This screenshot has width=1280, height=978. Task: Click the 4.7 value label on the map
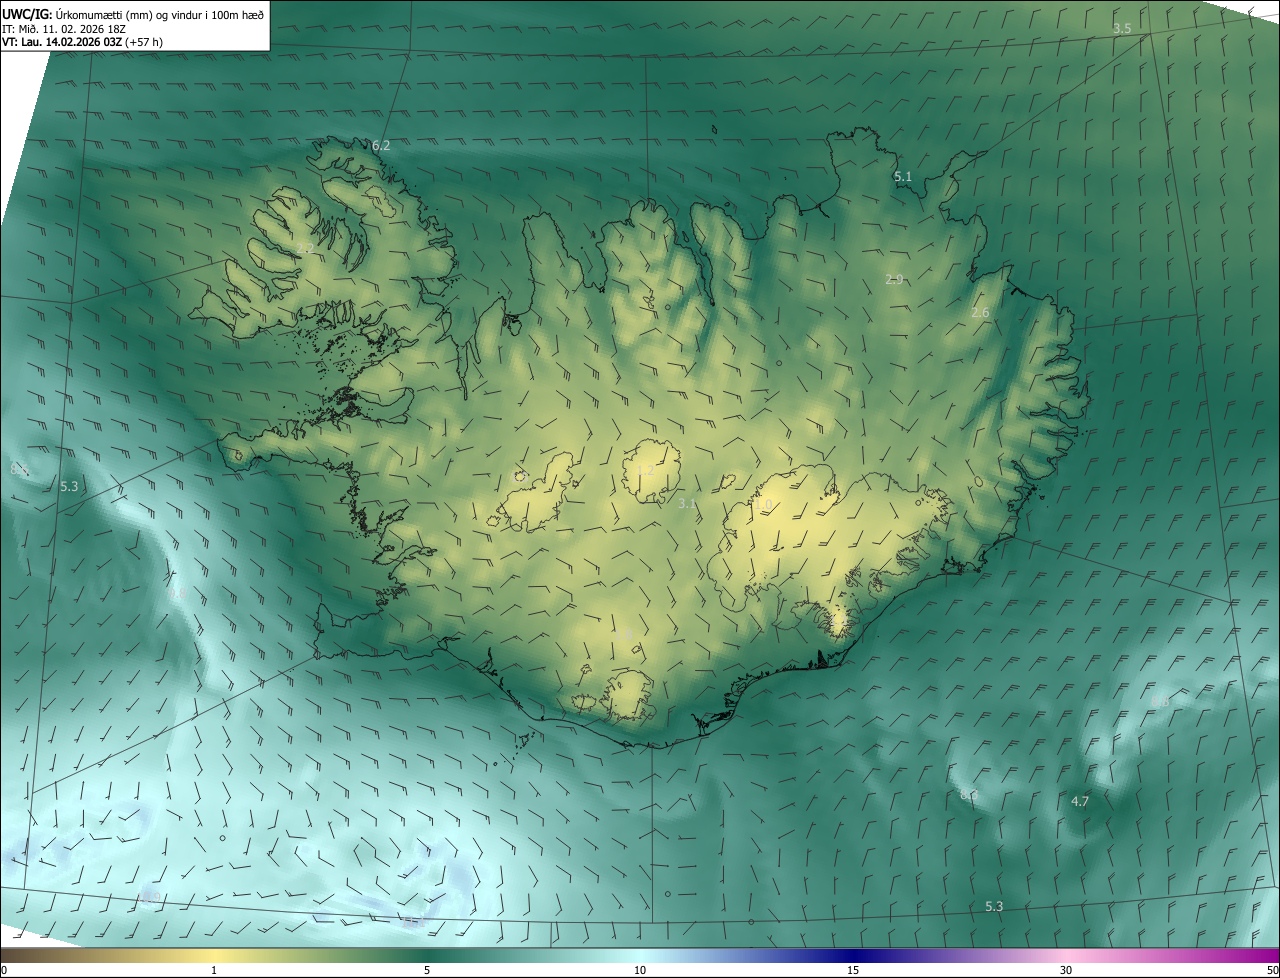[1080, 801]
